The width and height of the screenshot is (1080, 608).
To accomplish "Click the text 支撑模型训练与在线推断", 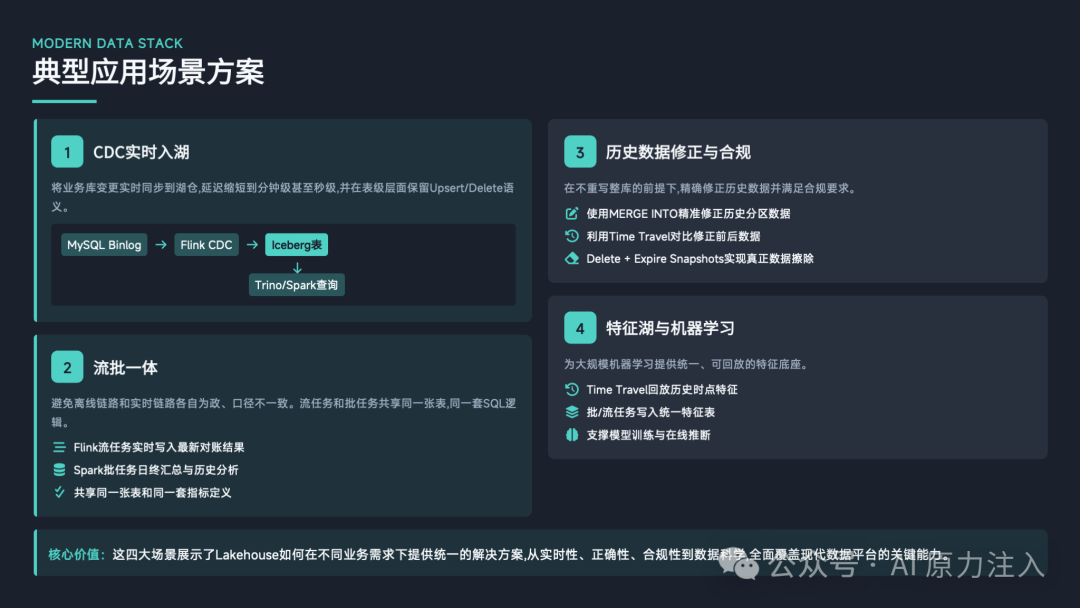I will coord(648,435).
